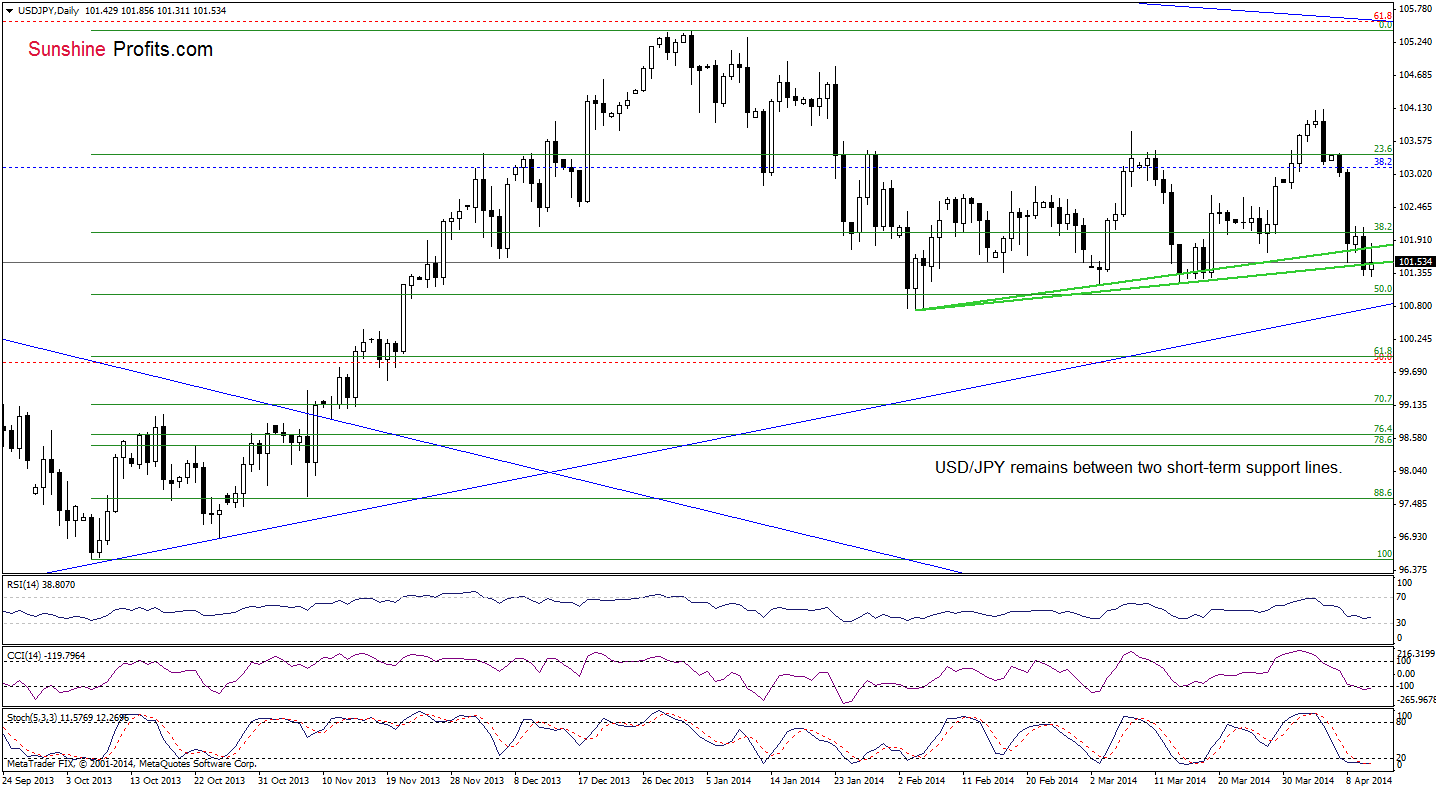Image resolution: width=1436 pixels, height=789 pixels.
Task: Click the 8 Dec 2013 date label
Action: (540, 779)
